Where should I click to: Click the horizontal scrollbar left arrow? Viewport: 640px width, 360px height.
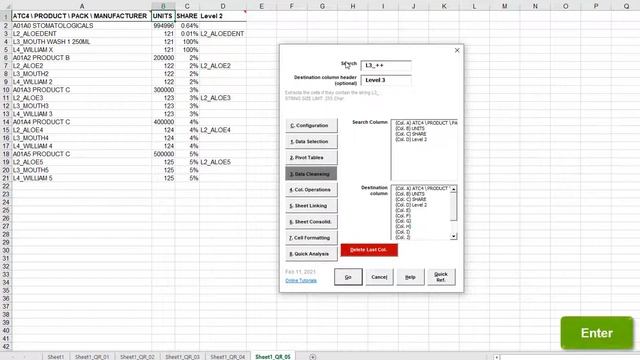[x=496, y=357]
